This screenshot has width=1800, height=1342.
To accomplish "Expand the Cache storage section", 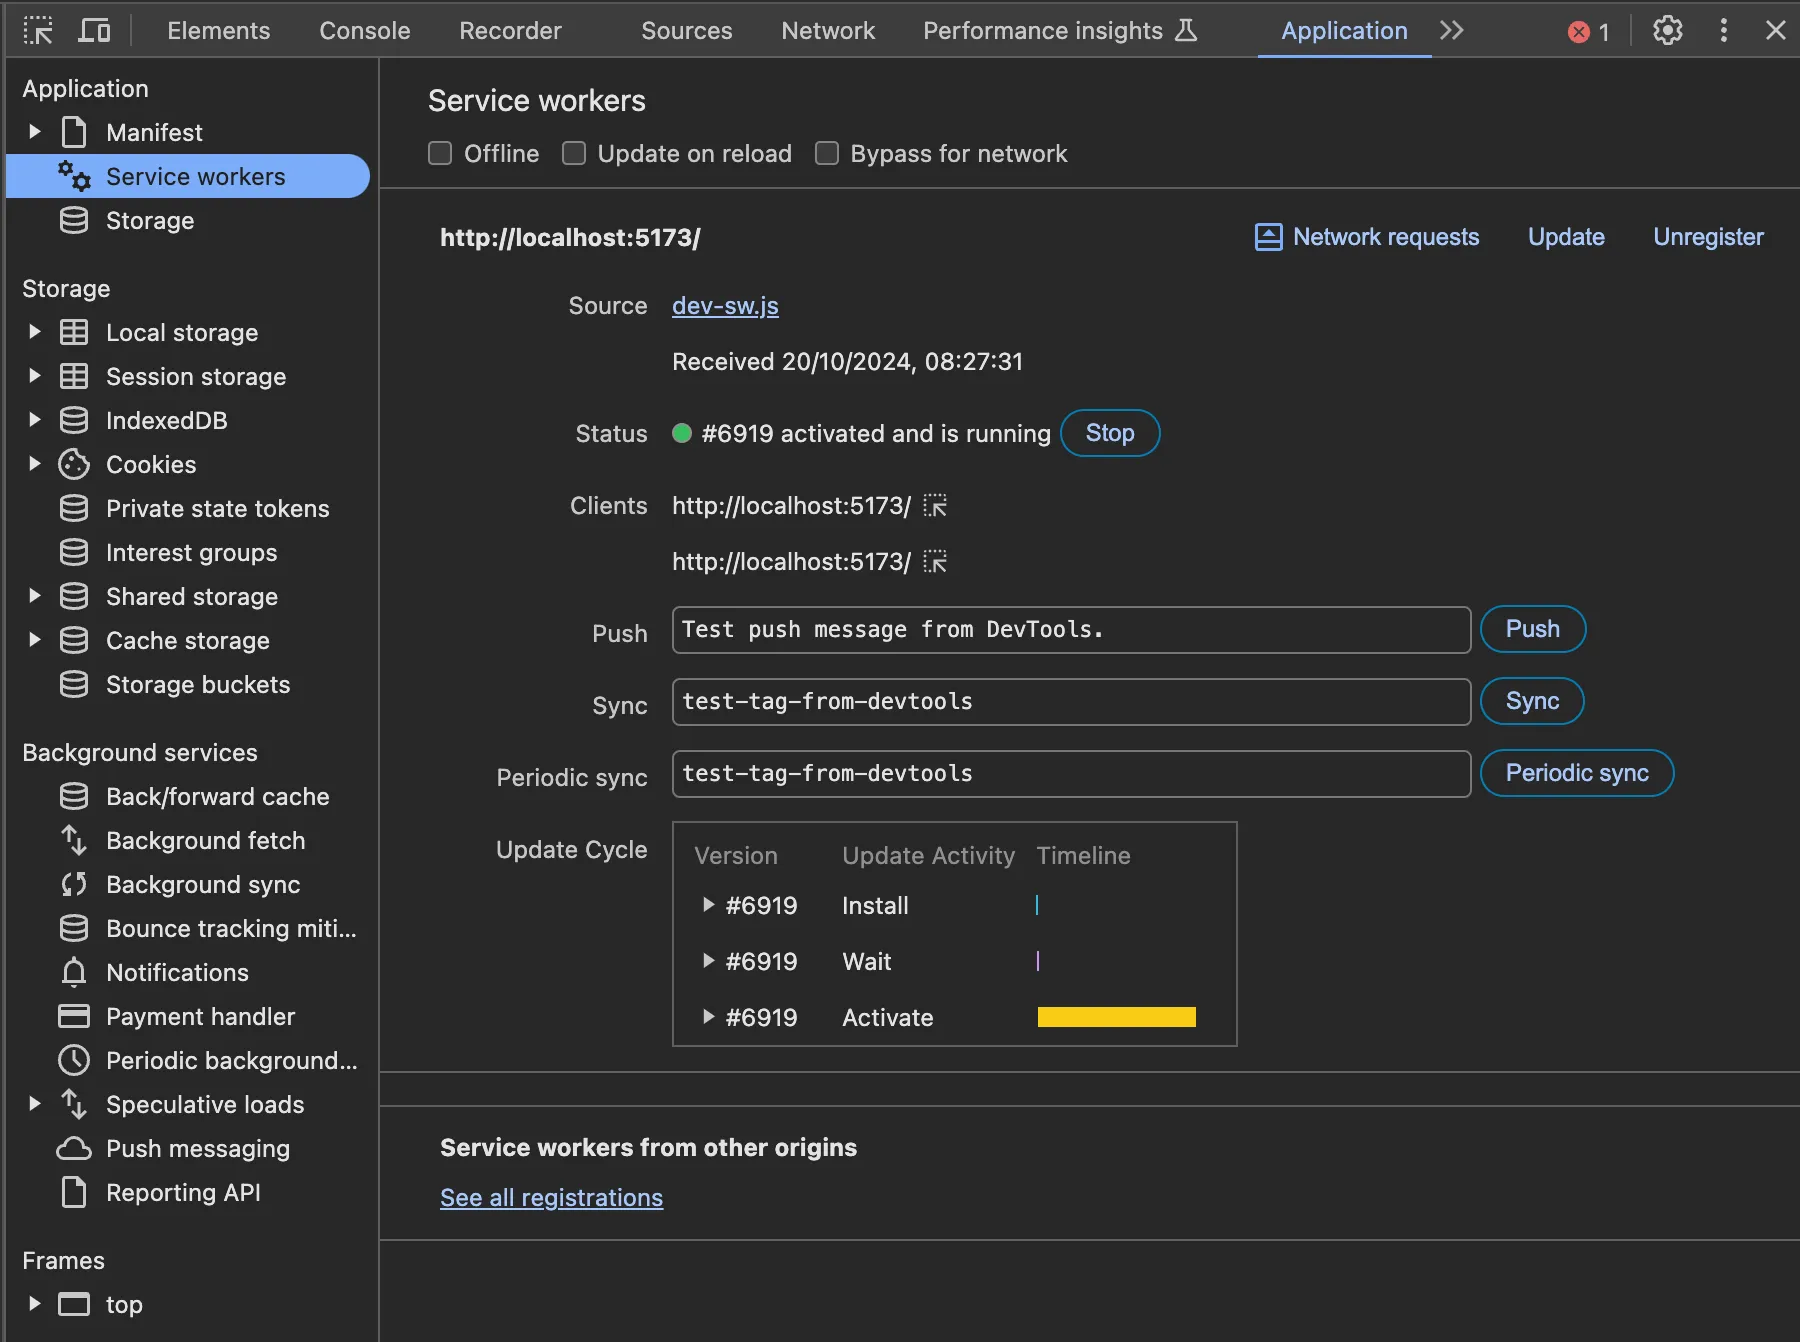I will coord(35,640).
